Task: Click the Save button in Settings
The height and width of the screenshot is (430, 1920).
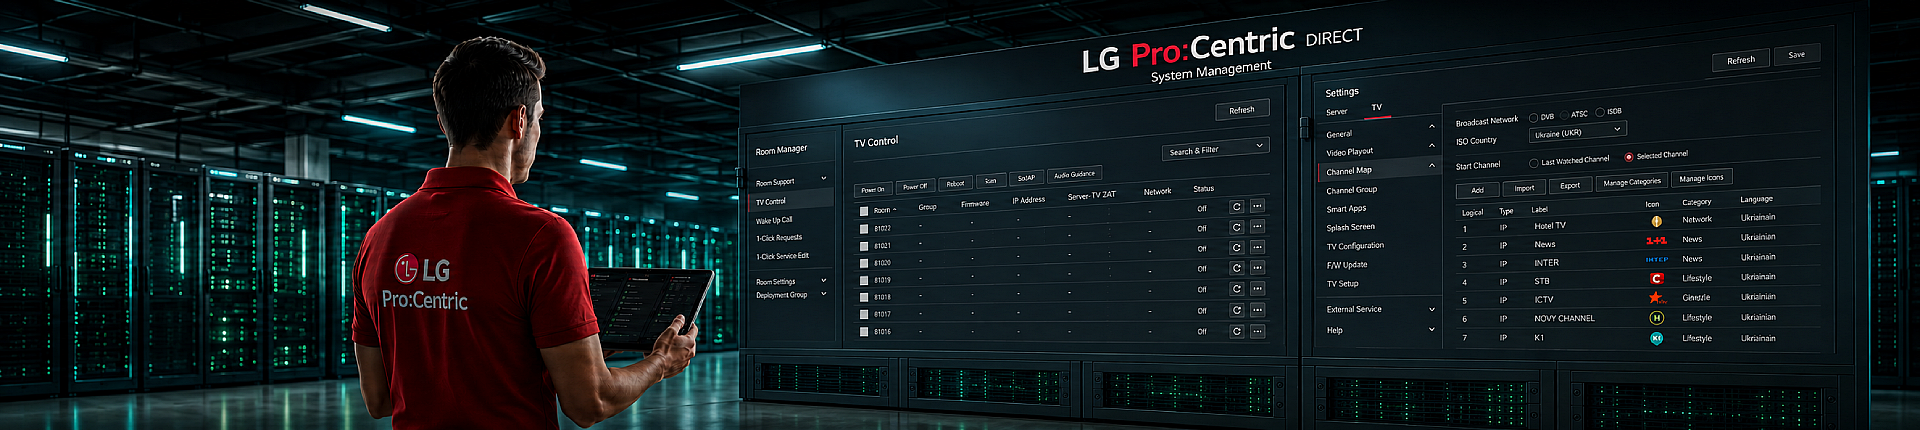Action: click(x=1796, y=55)
